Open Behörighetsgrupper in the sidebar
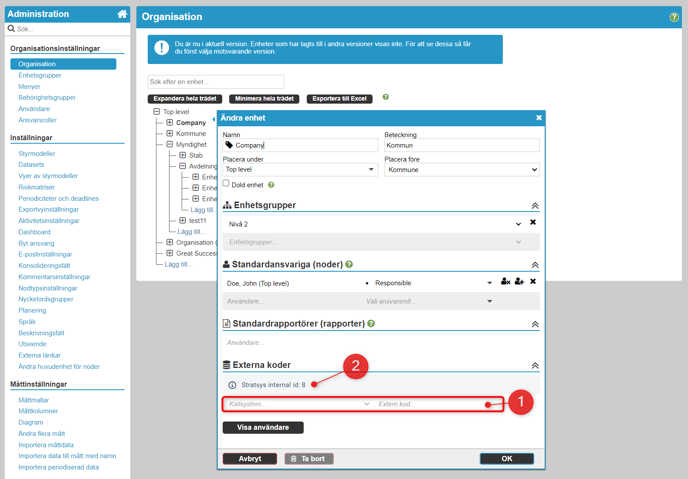688x479 pixels. click(x=47, y=98)
